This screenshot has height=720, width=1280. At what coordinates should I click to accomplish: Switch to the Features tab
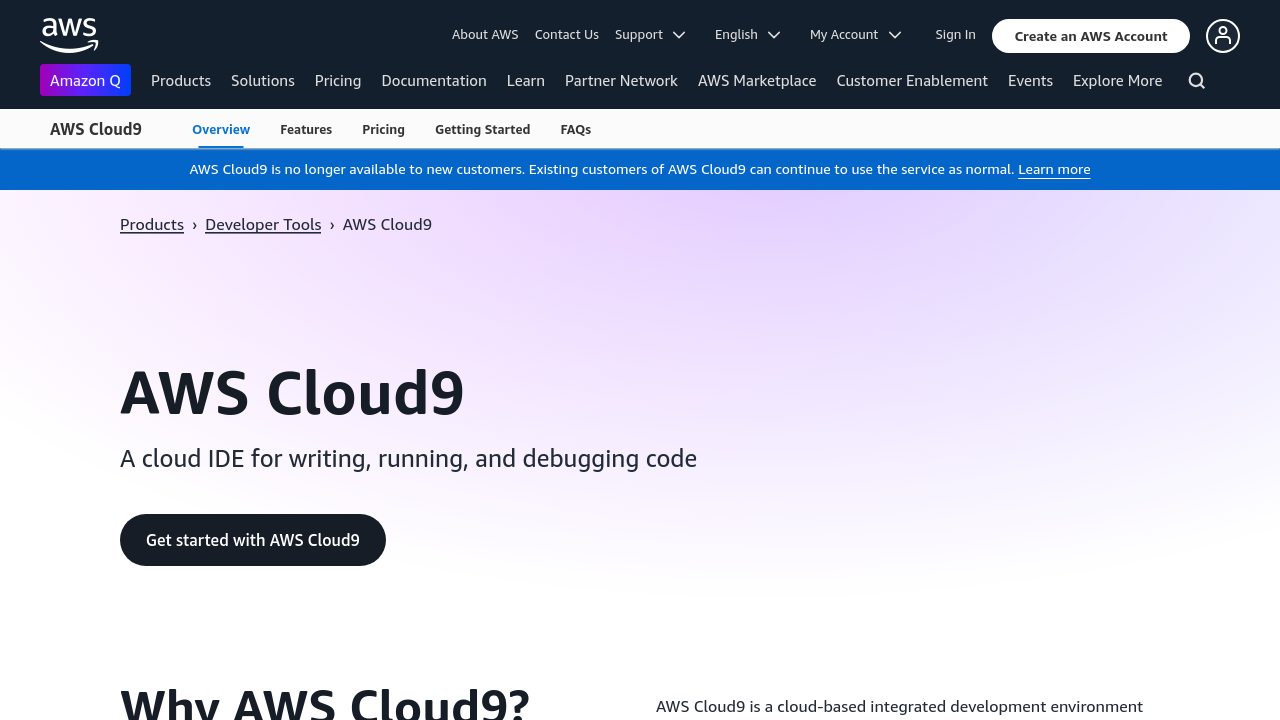(306, 129)
